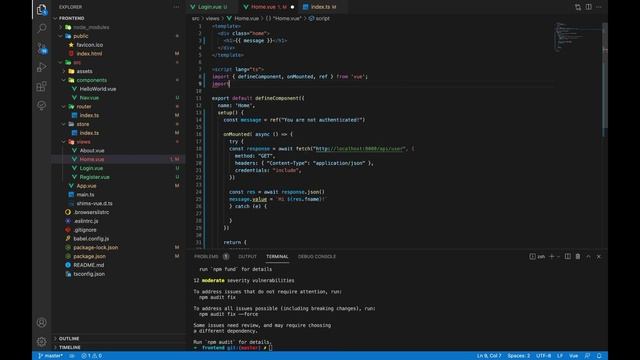Open Nav.vue in the explorer
Viewport: 640px width, 360px height.
(89, 98)
